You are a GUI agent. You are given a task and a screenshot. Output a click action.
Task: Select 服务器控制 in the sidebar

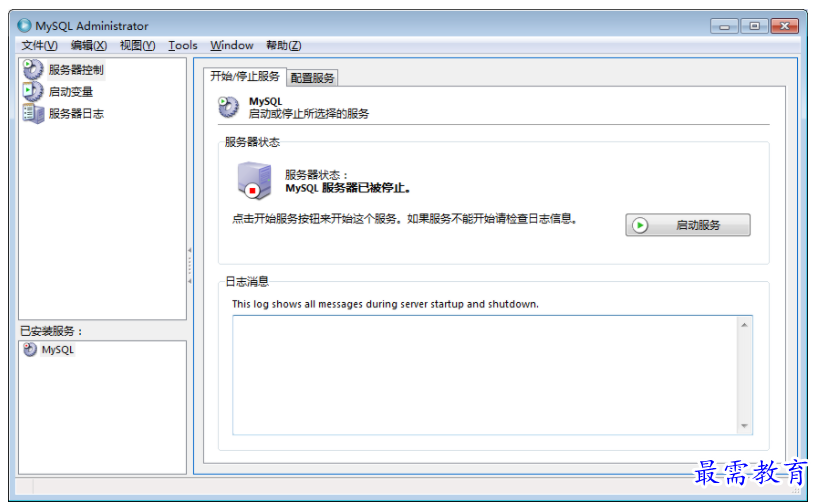click(x=76, y=70)
